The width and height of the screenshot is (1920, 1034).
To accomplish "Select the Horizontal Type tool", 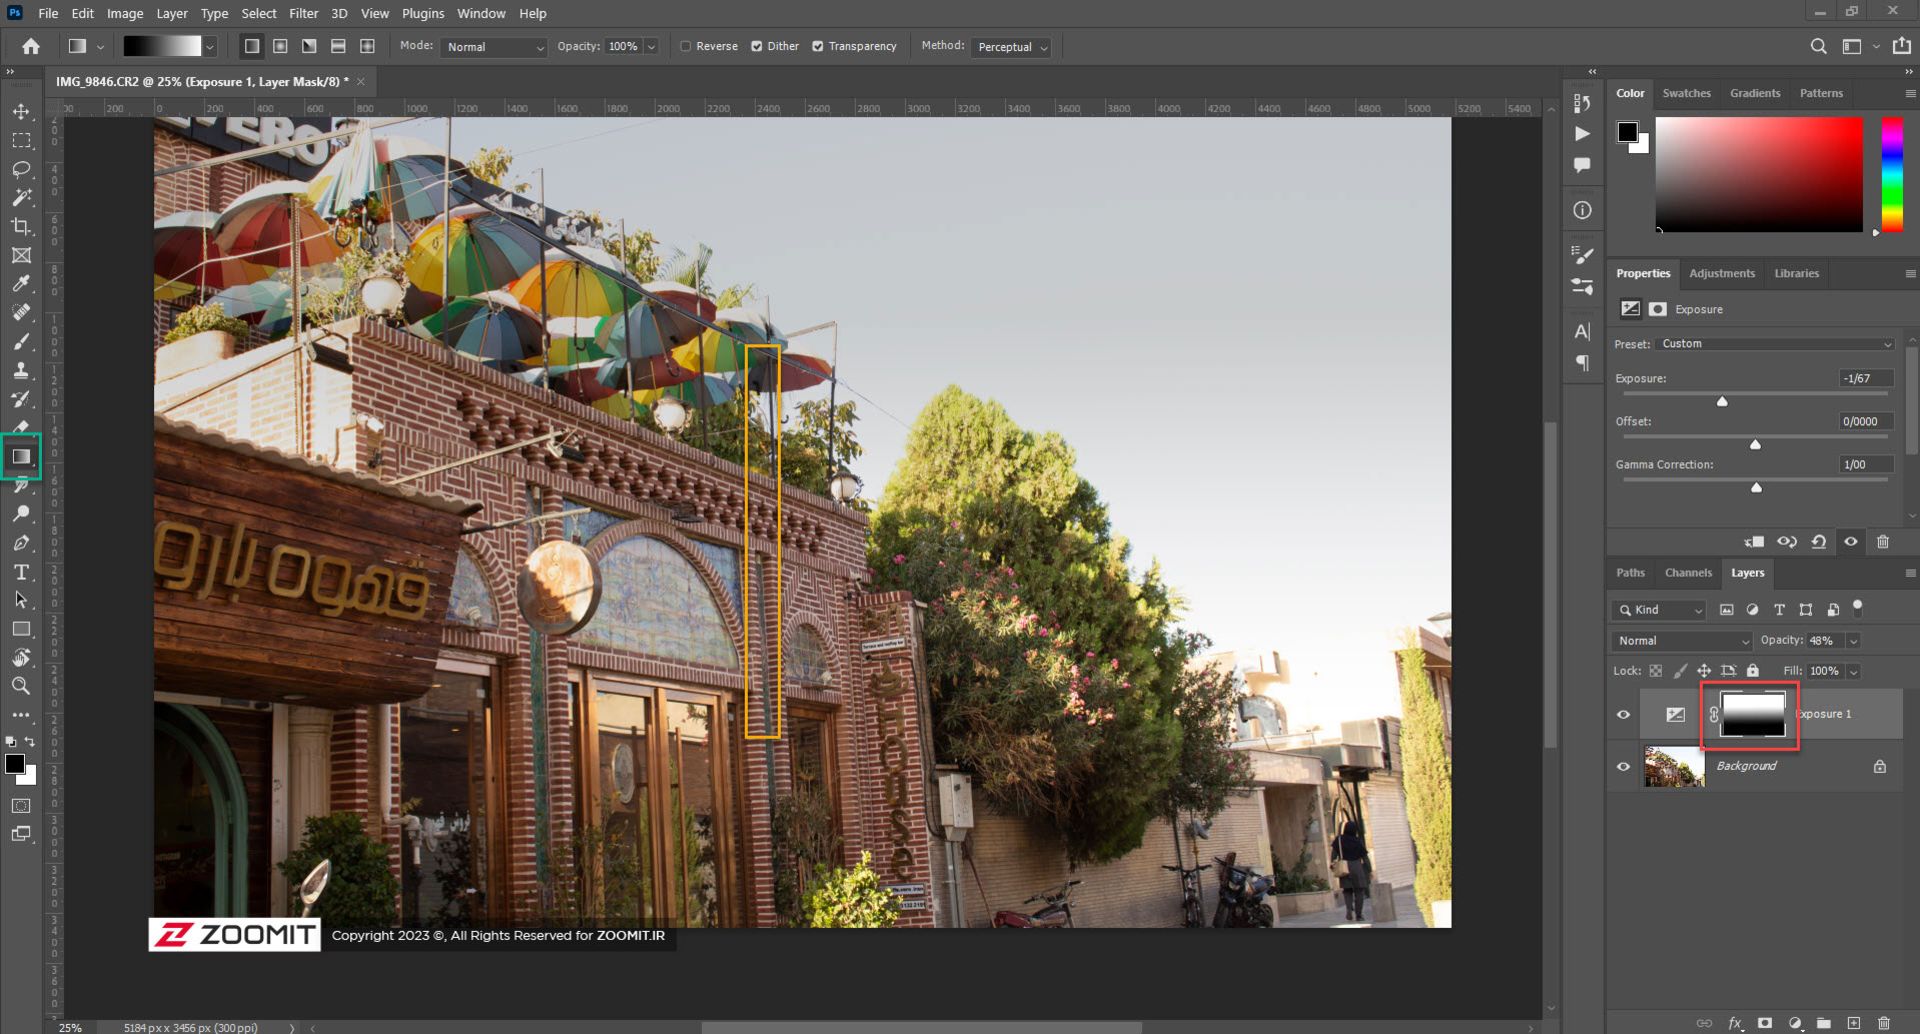I will coord(21,572).
